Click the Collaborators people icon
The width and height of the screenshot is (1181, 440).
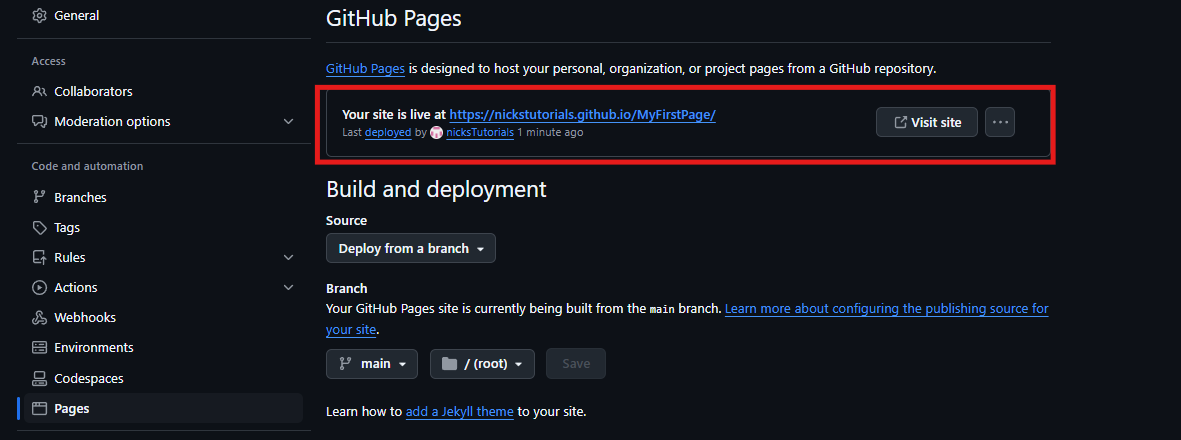point(39,91)
